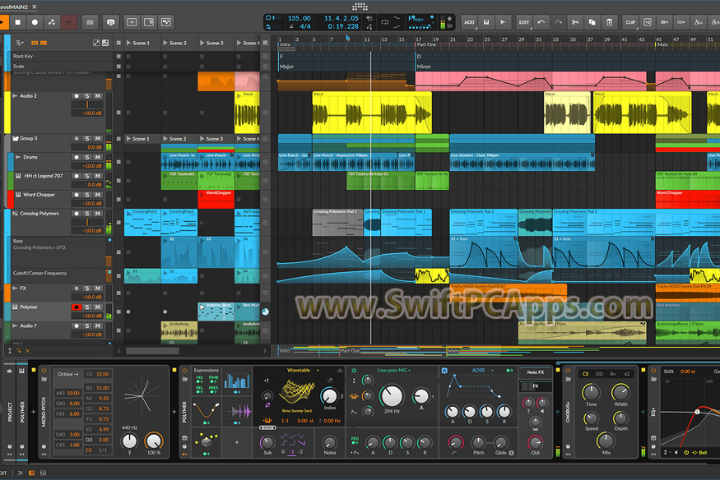Open the Wavetable oscillator type dropdown
This screenshot has height=480, width=720.
point(303,370)
